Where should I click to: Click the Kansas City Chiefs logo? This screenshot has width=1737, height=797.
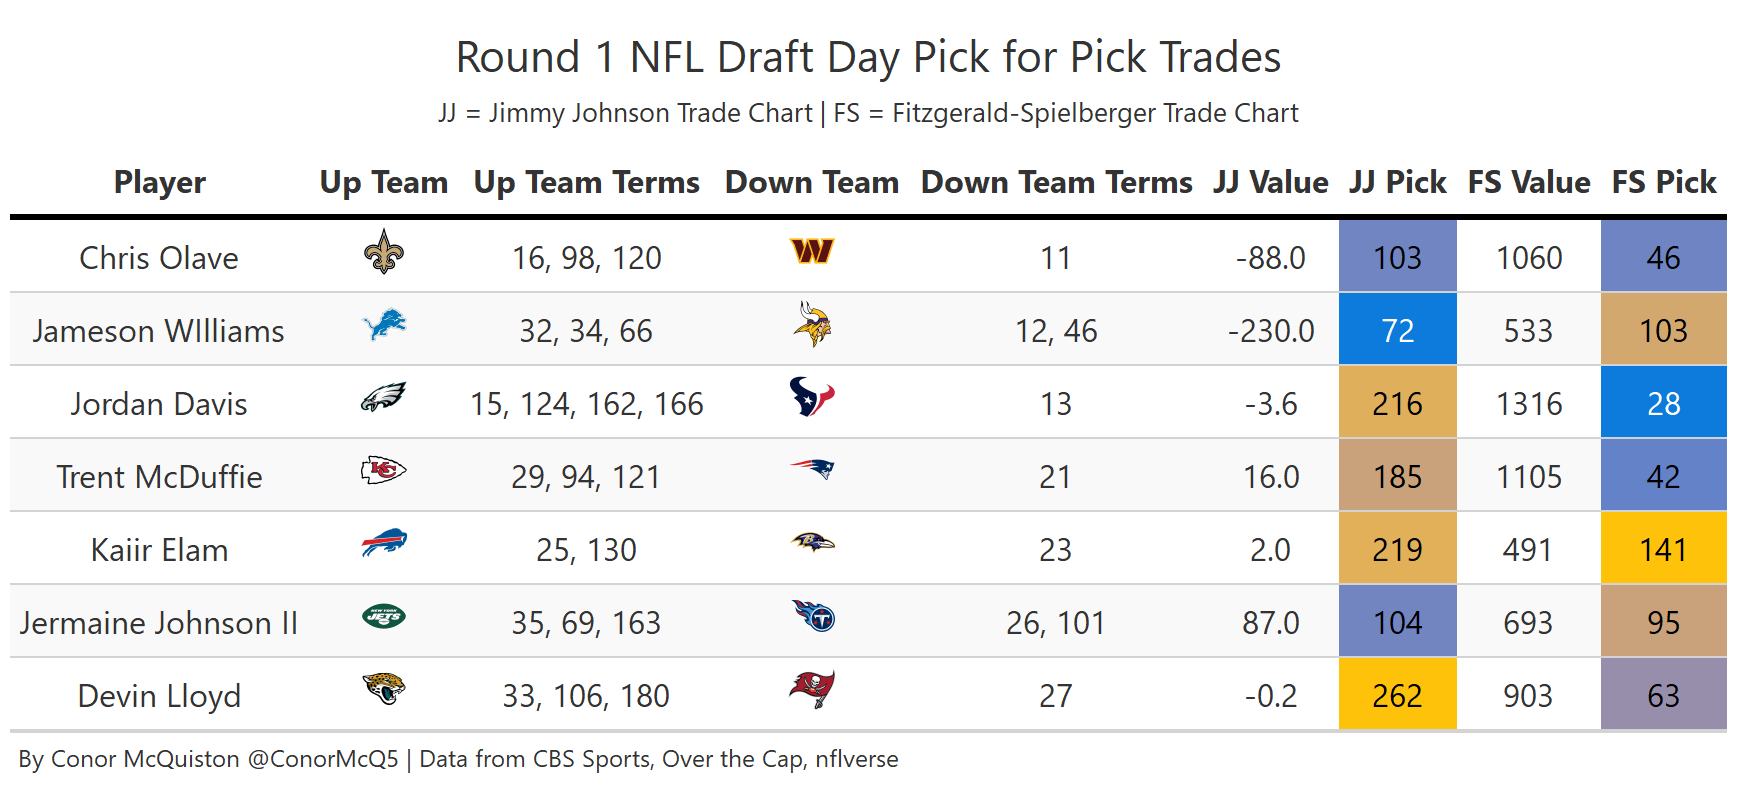coord(384,470)
